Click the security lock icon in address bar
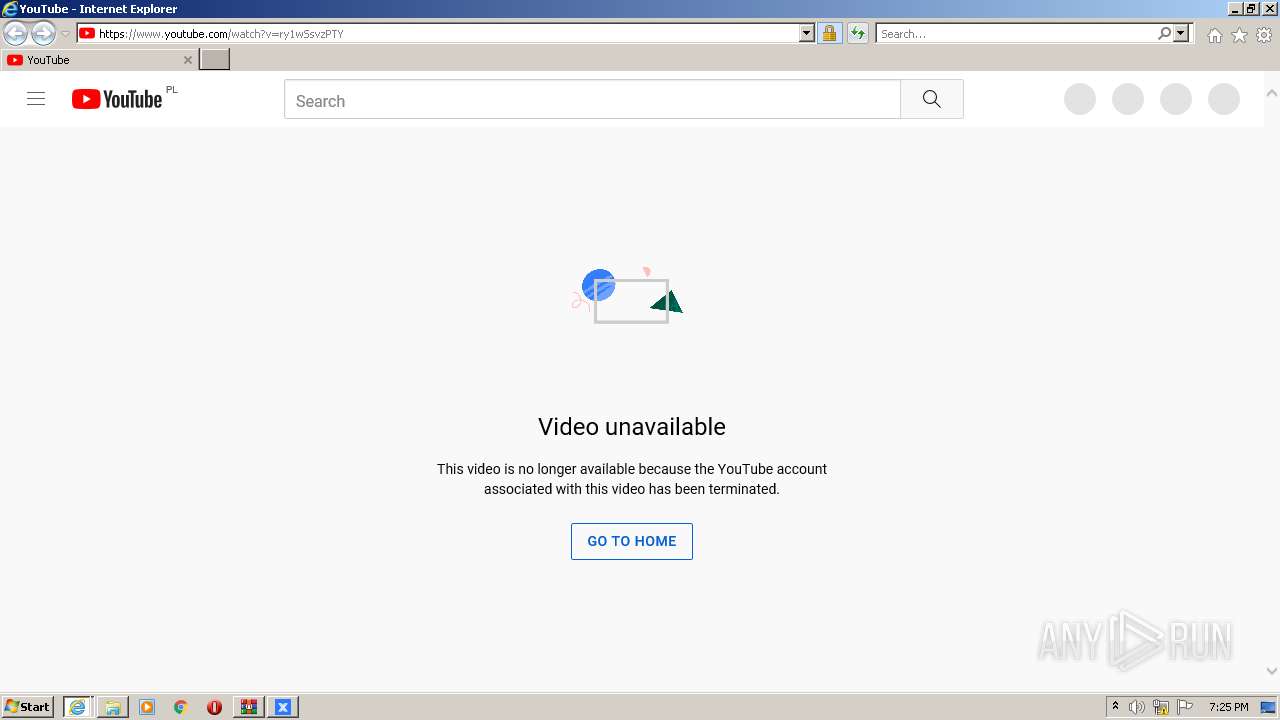The height and width of the screenshot is (720, 1280). (830, 34)
